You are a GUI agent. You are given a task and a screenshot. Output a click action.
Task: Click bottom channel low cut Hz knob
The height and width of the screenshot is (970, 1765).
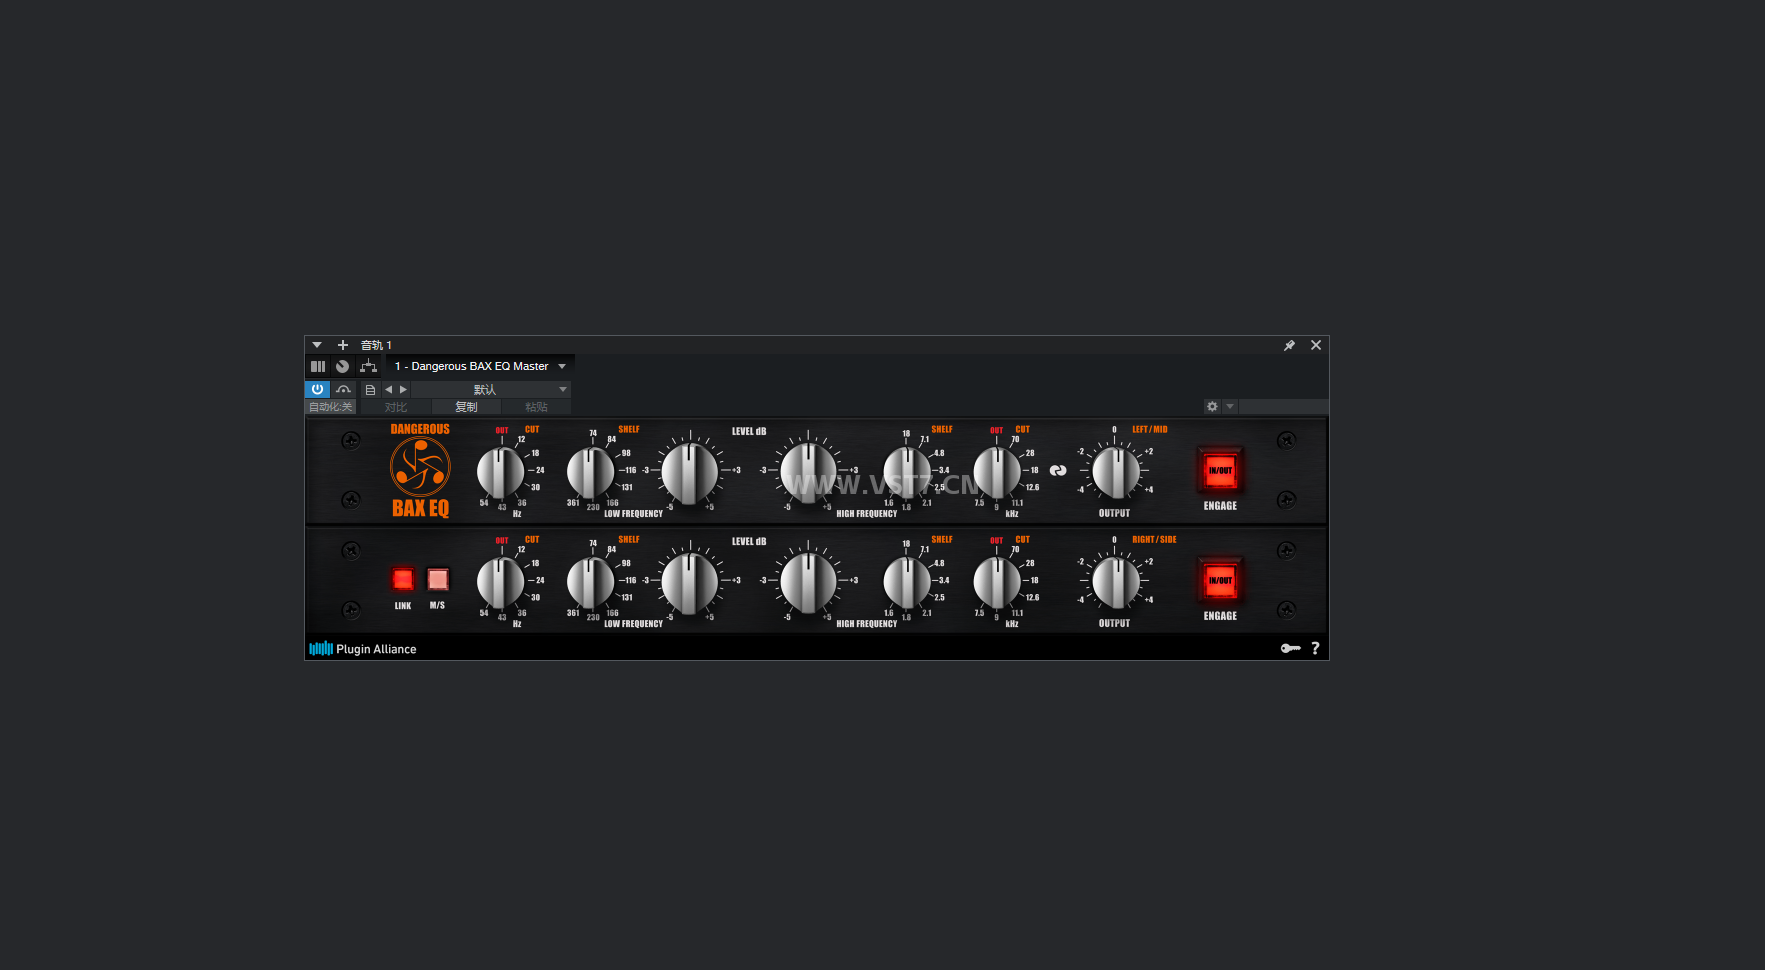(x=501, y=582)
